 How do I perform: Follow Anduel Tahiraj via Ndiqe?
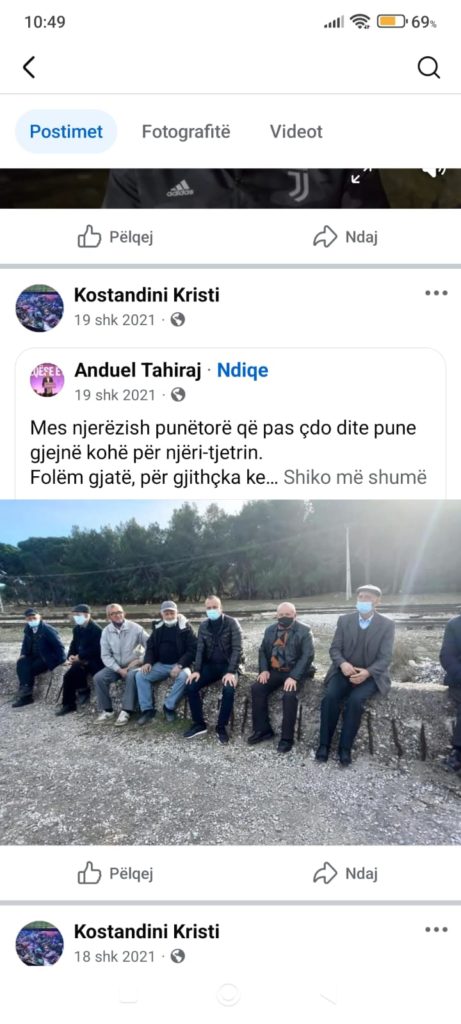[242, 371]
